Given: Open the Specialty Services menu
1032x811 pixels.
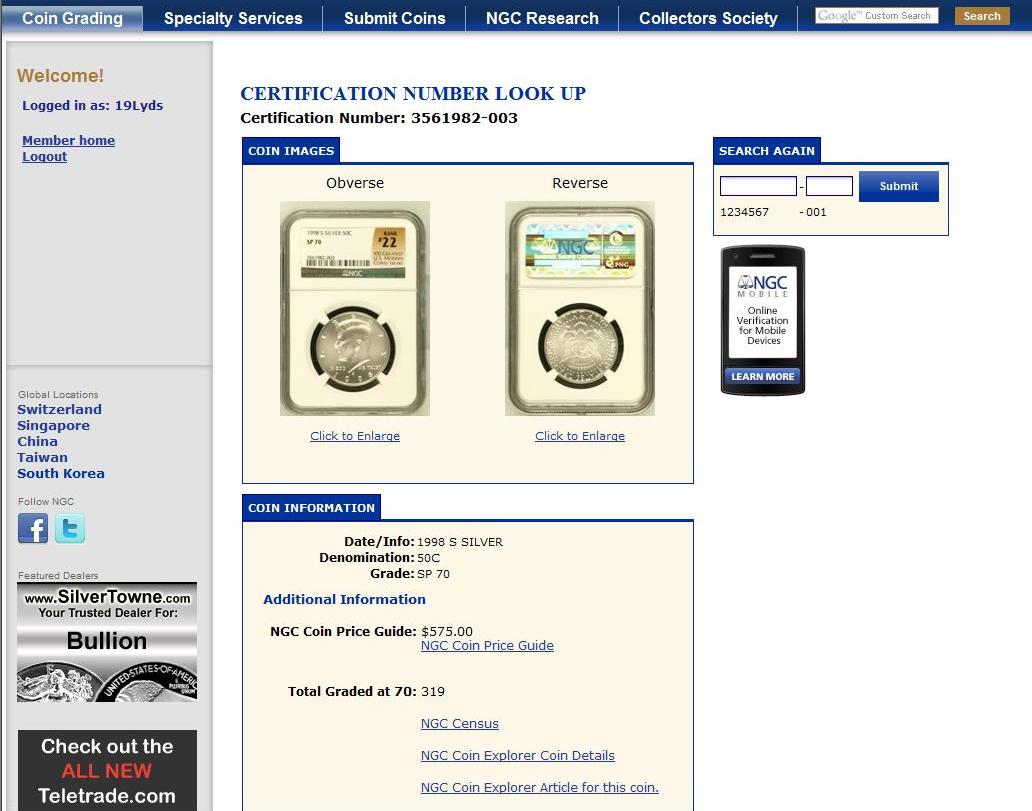Looking at the screenshot, I should point(233,18).
